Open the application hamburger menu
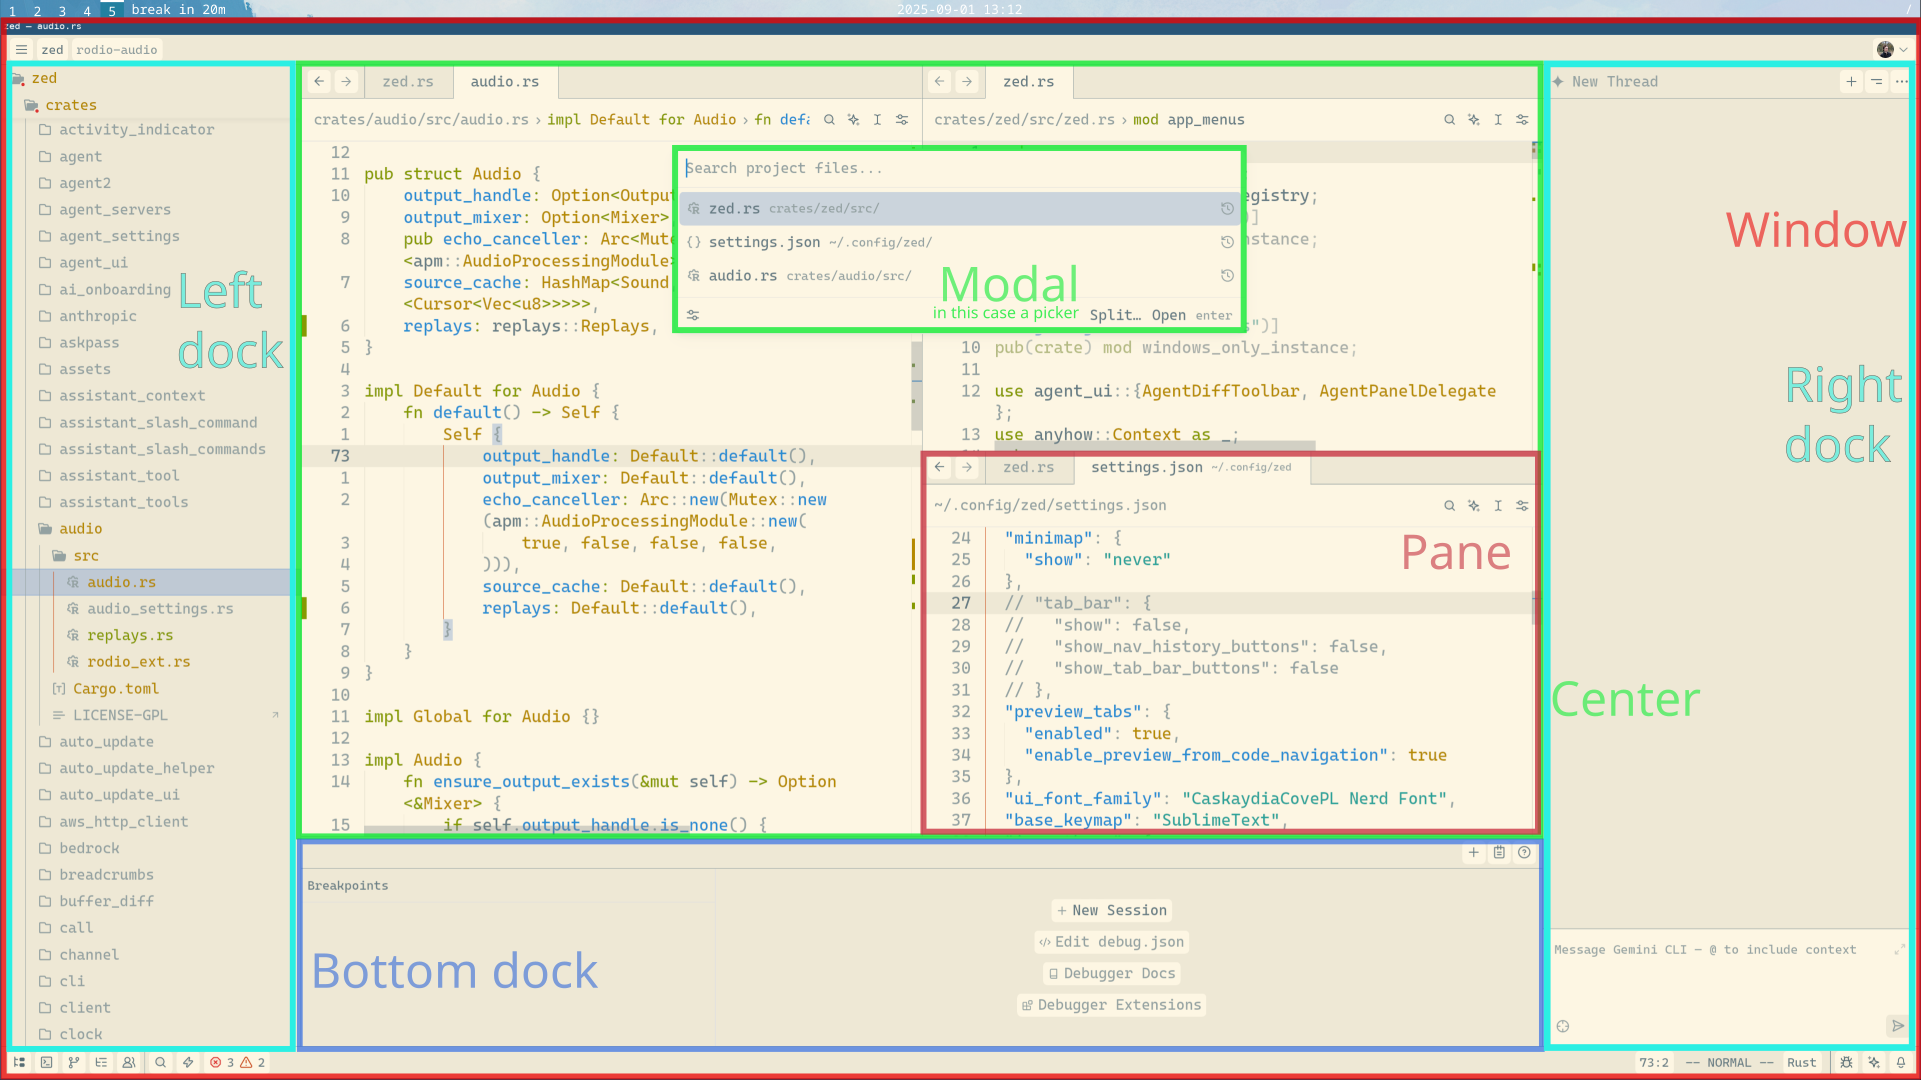1921x1080 pixels. click(x=21, y=50)
